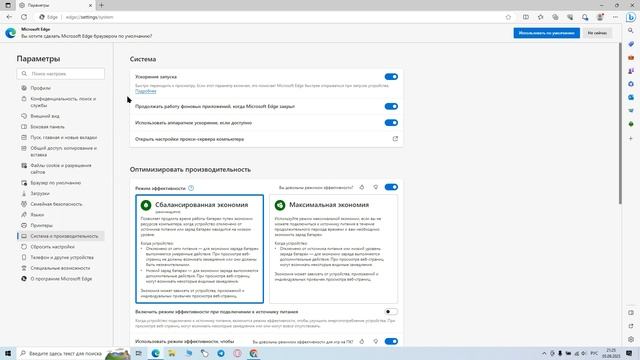
Task: Toggle continue background apps when Edge closed
Action: (391, 107)
